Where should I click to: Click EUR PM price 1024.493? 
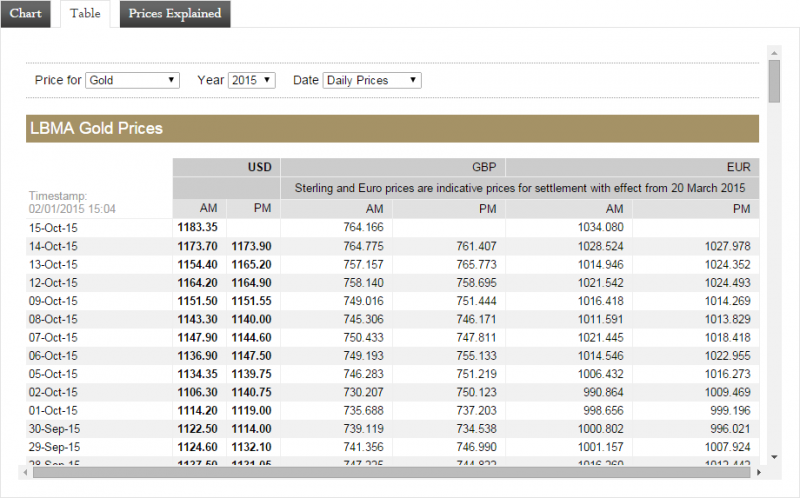point(728,283)
